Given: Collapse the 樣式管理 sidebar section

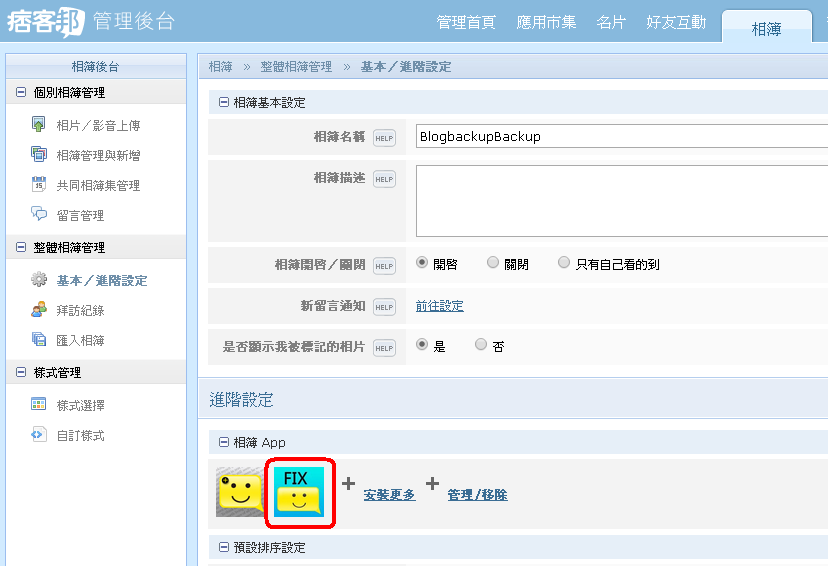Looking at the screenshot, I should tap(21, 372).
